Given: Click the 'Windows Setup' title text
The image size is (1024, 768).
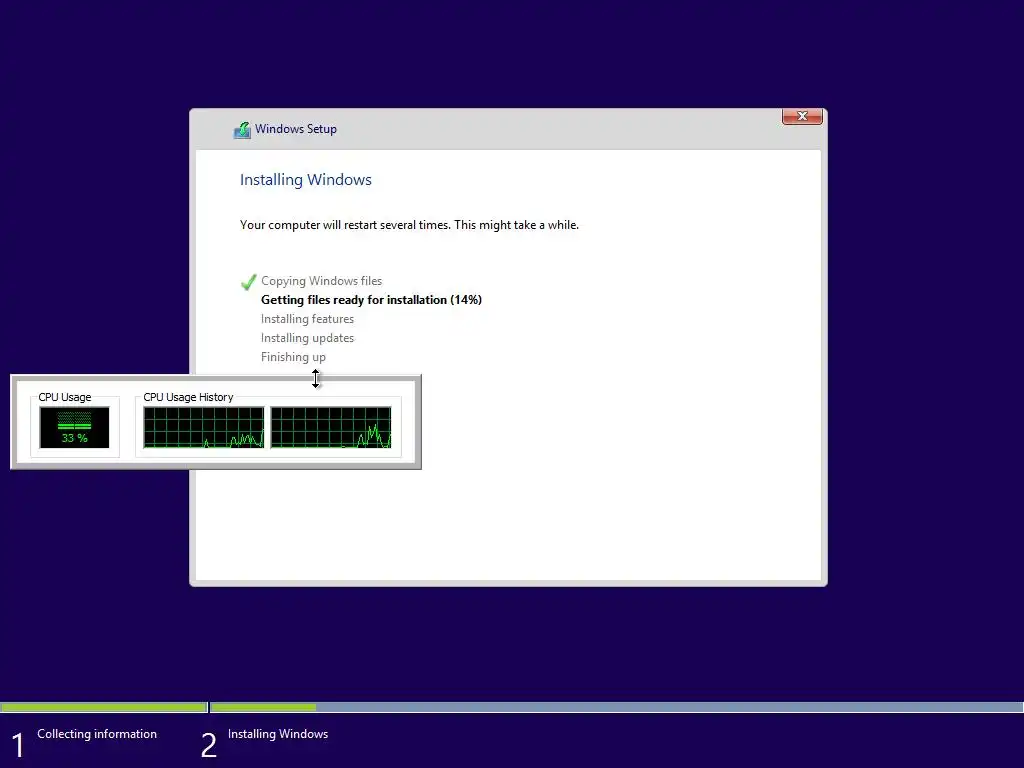Looking at the screenshot, I should pyautogui.click(x=296, y=129).
